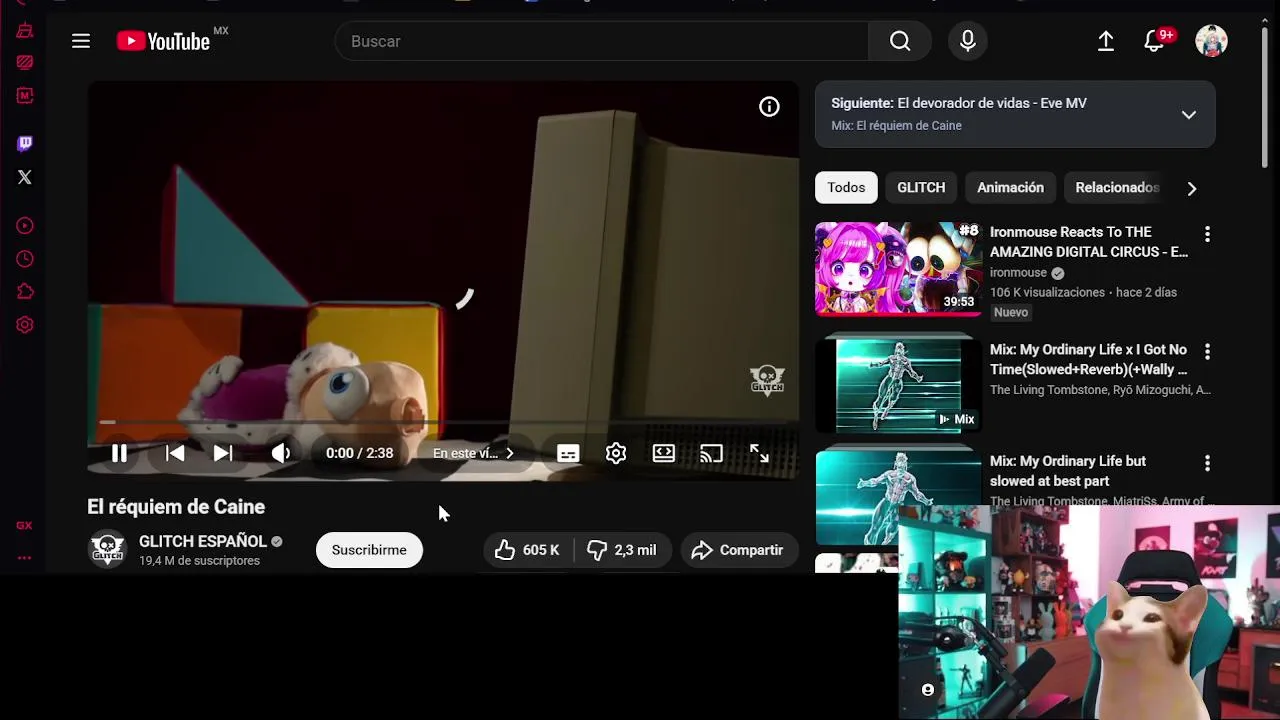Viewport: 1280px width, 720px height.
Task: Go to the YouTube home logo
Action: [x=163, y=41]
